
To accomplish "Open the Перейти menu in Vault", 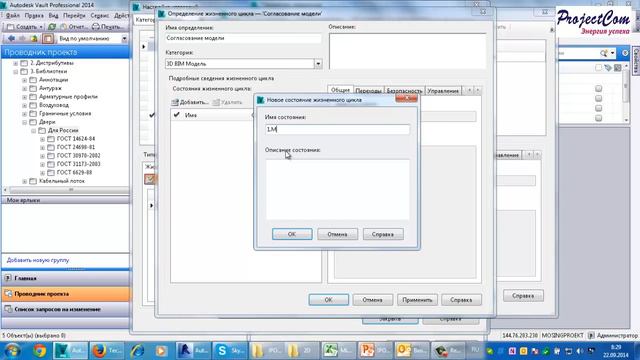I will click(x=74, y=16).
